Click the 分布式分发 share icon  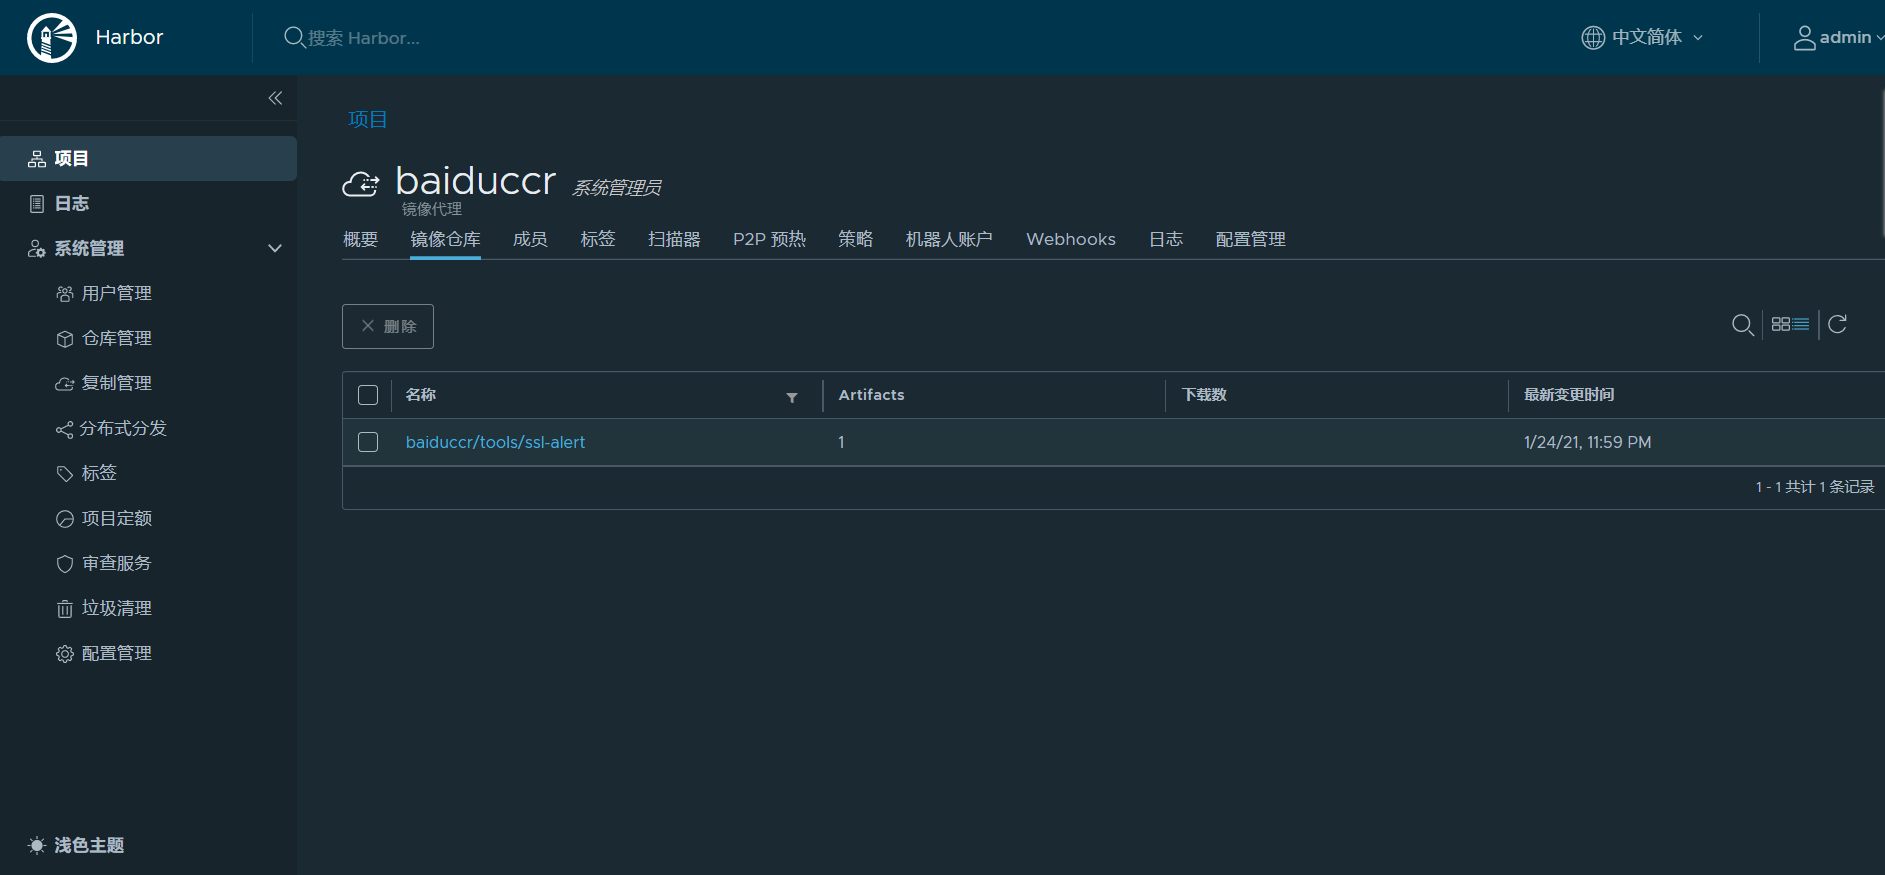(x=65, y=429)
